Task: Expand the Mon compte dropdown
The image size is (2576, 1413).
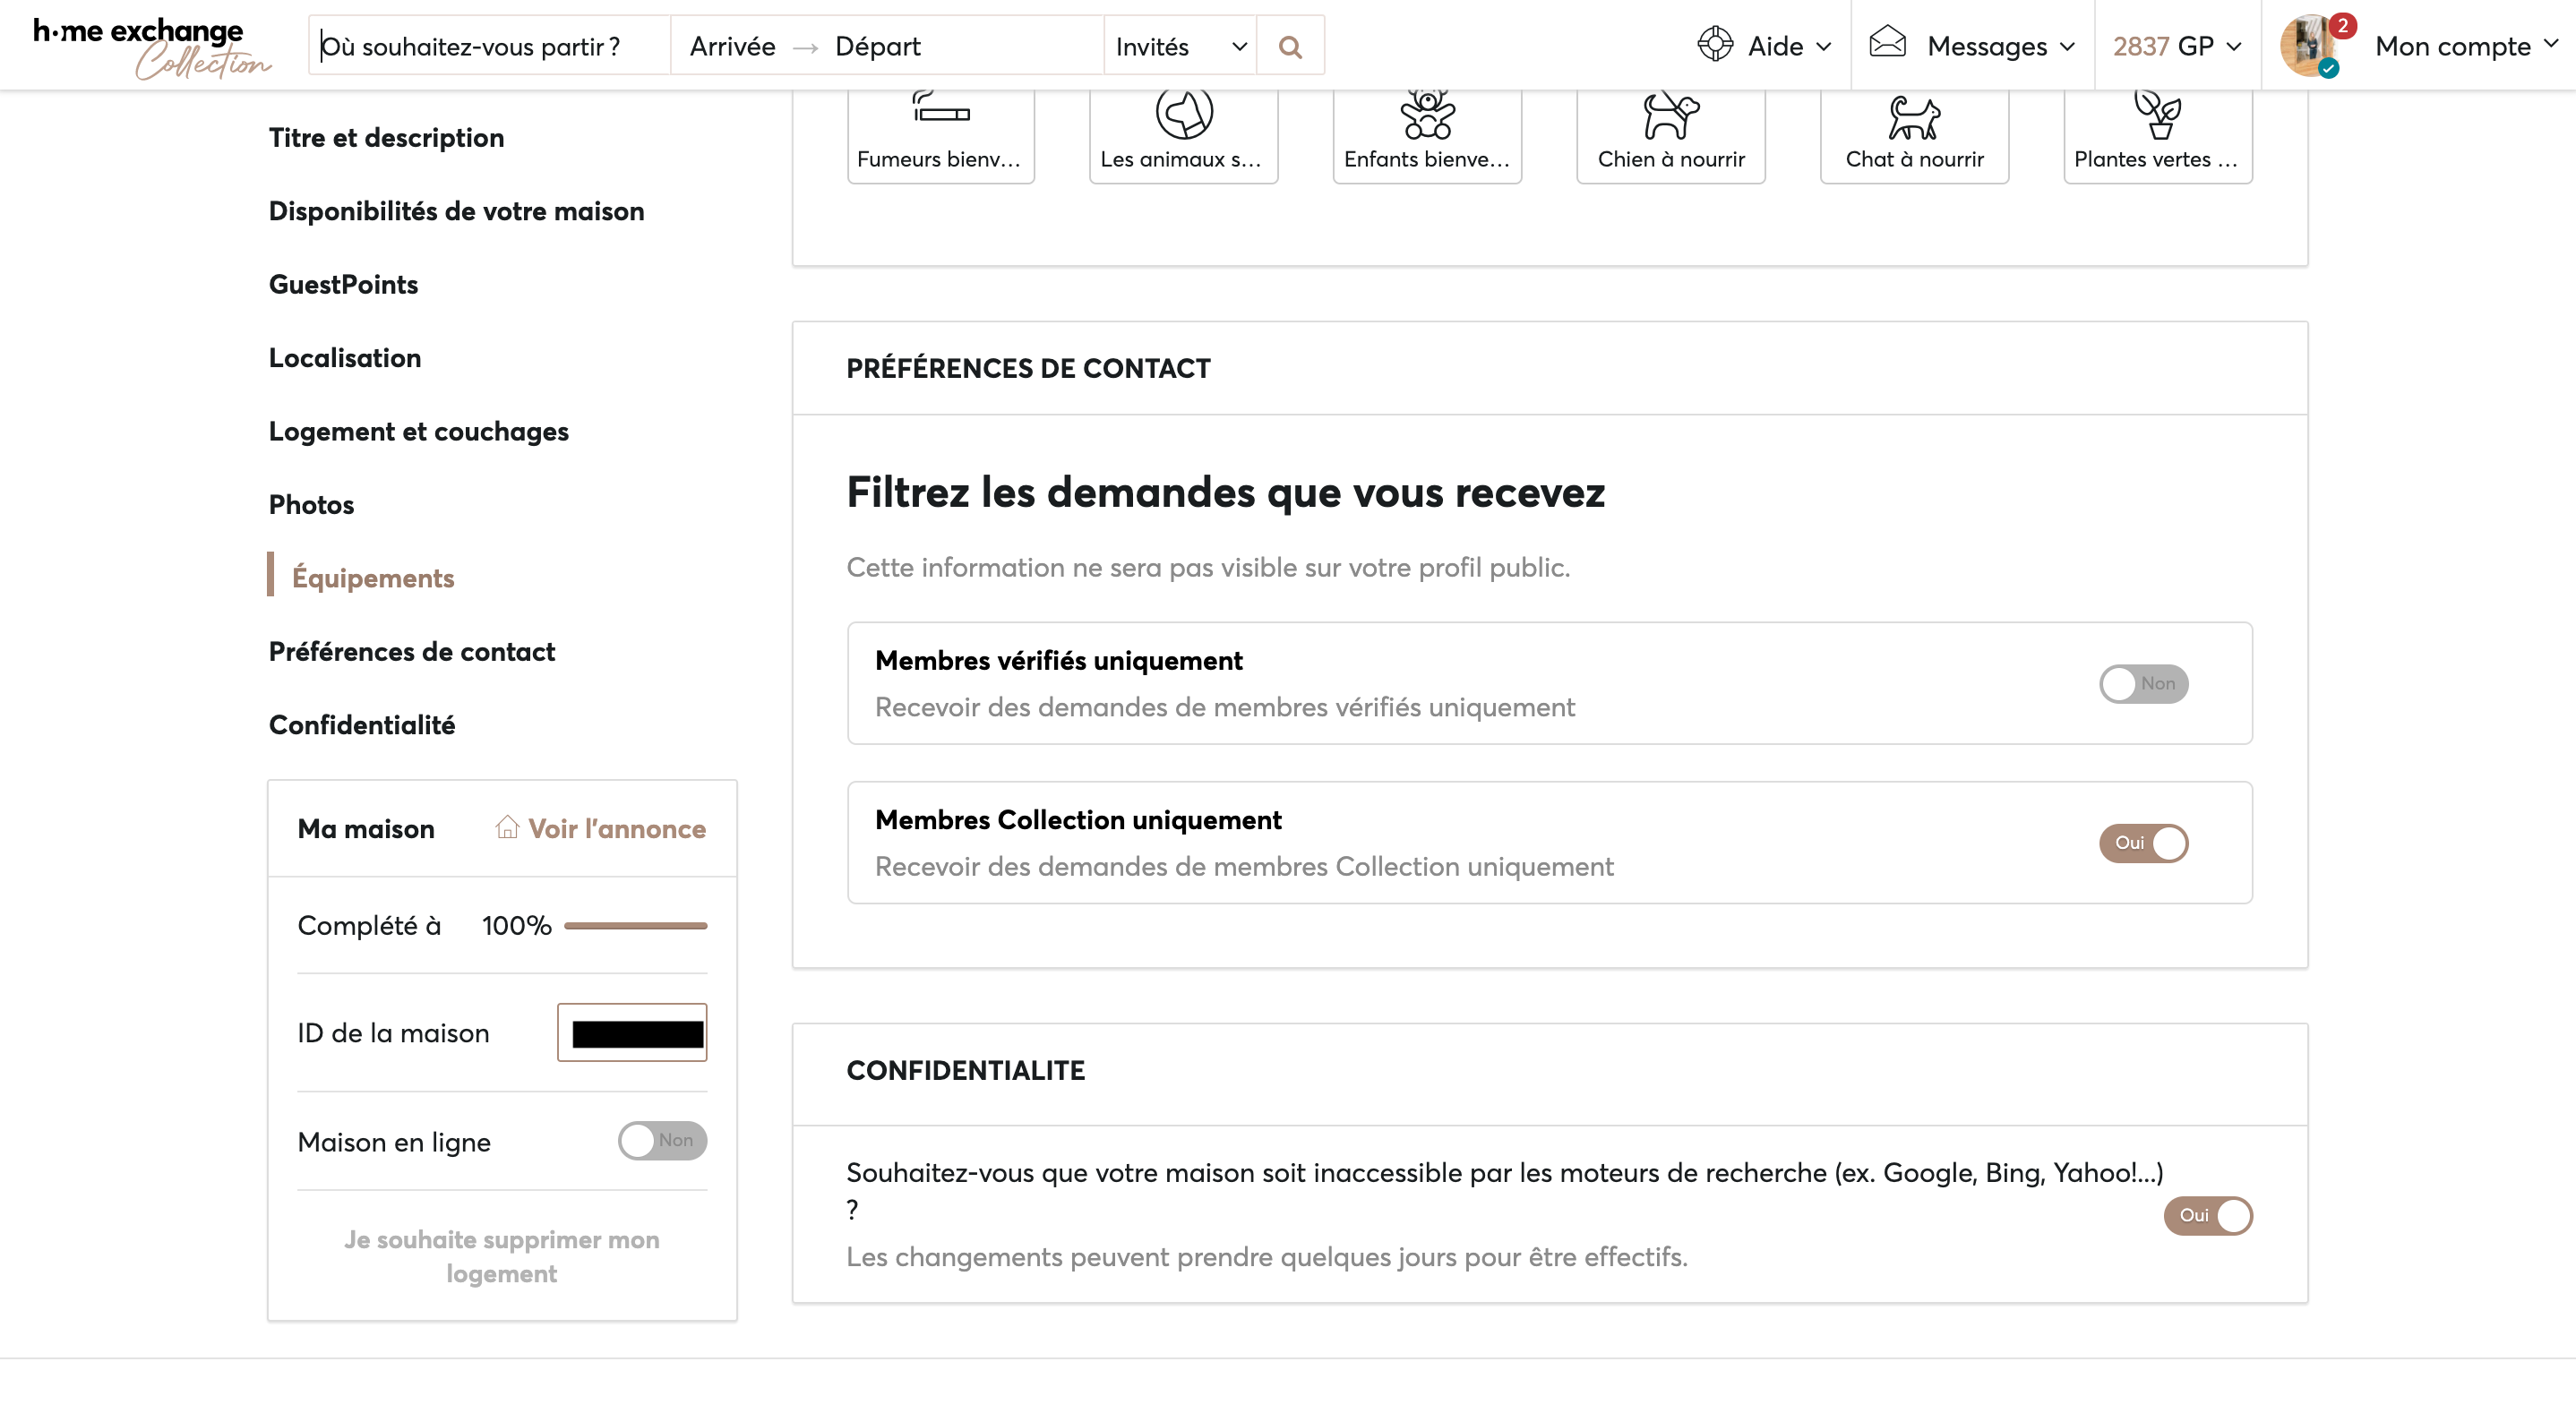Action: tap(2465, 46)
